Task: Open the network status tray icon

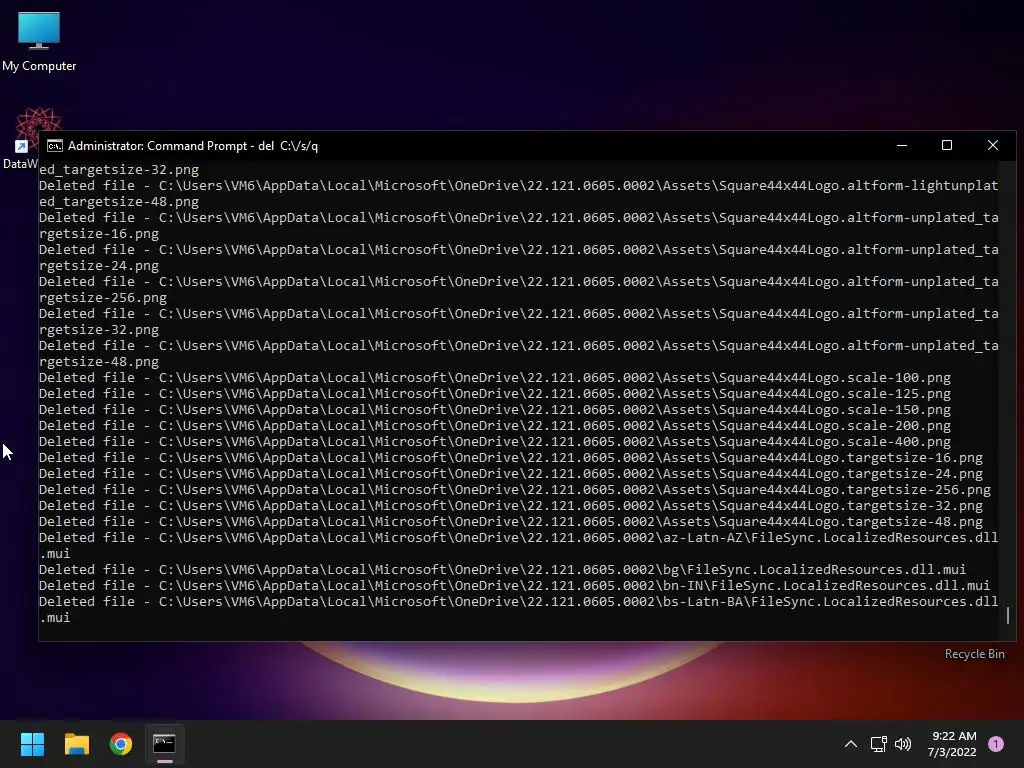Action: [878, 744]
